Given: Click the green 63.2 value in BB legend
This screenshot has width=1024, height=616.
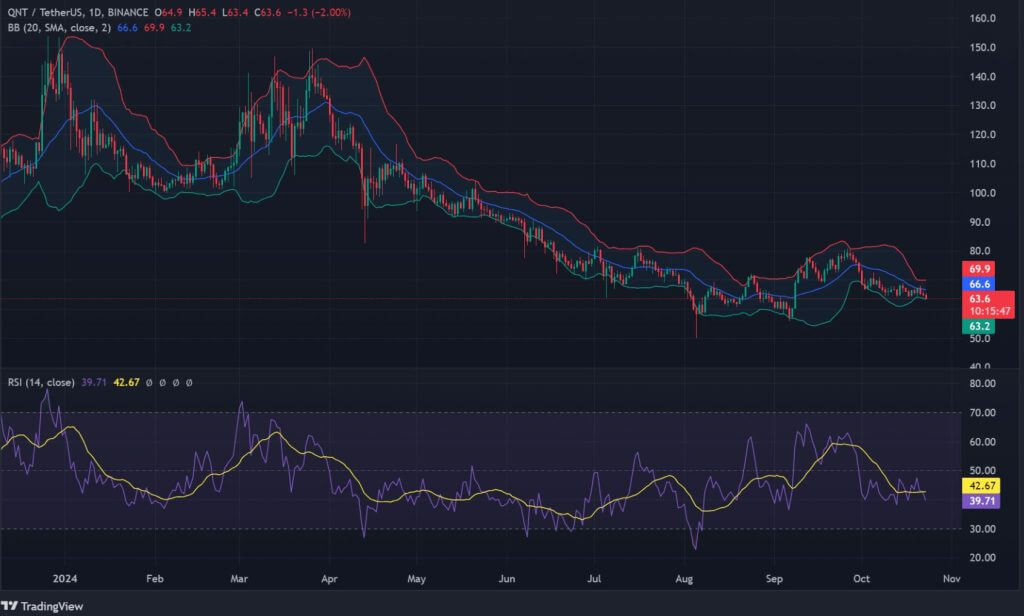Looking at the screenshot, I should [x=181, y=27].
